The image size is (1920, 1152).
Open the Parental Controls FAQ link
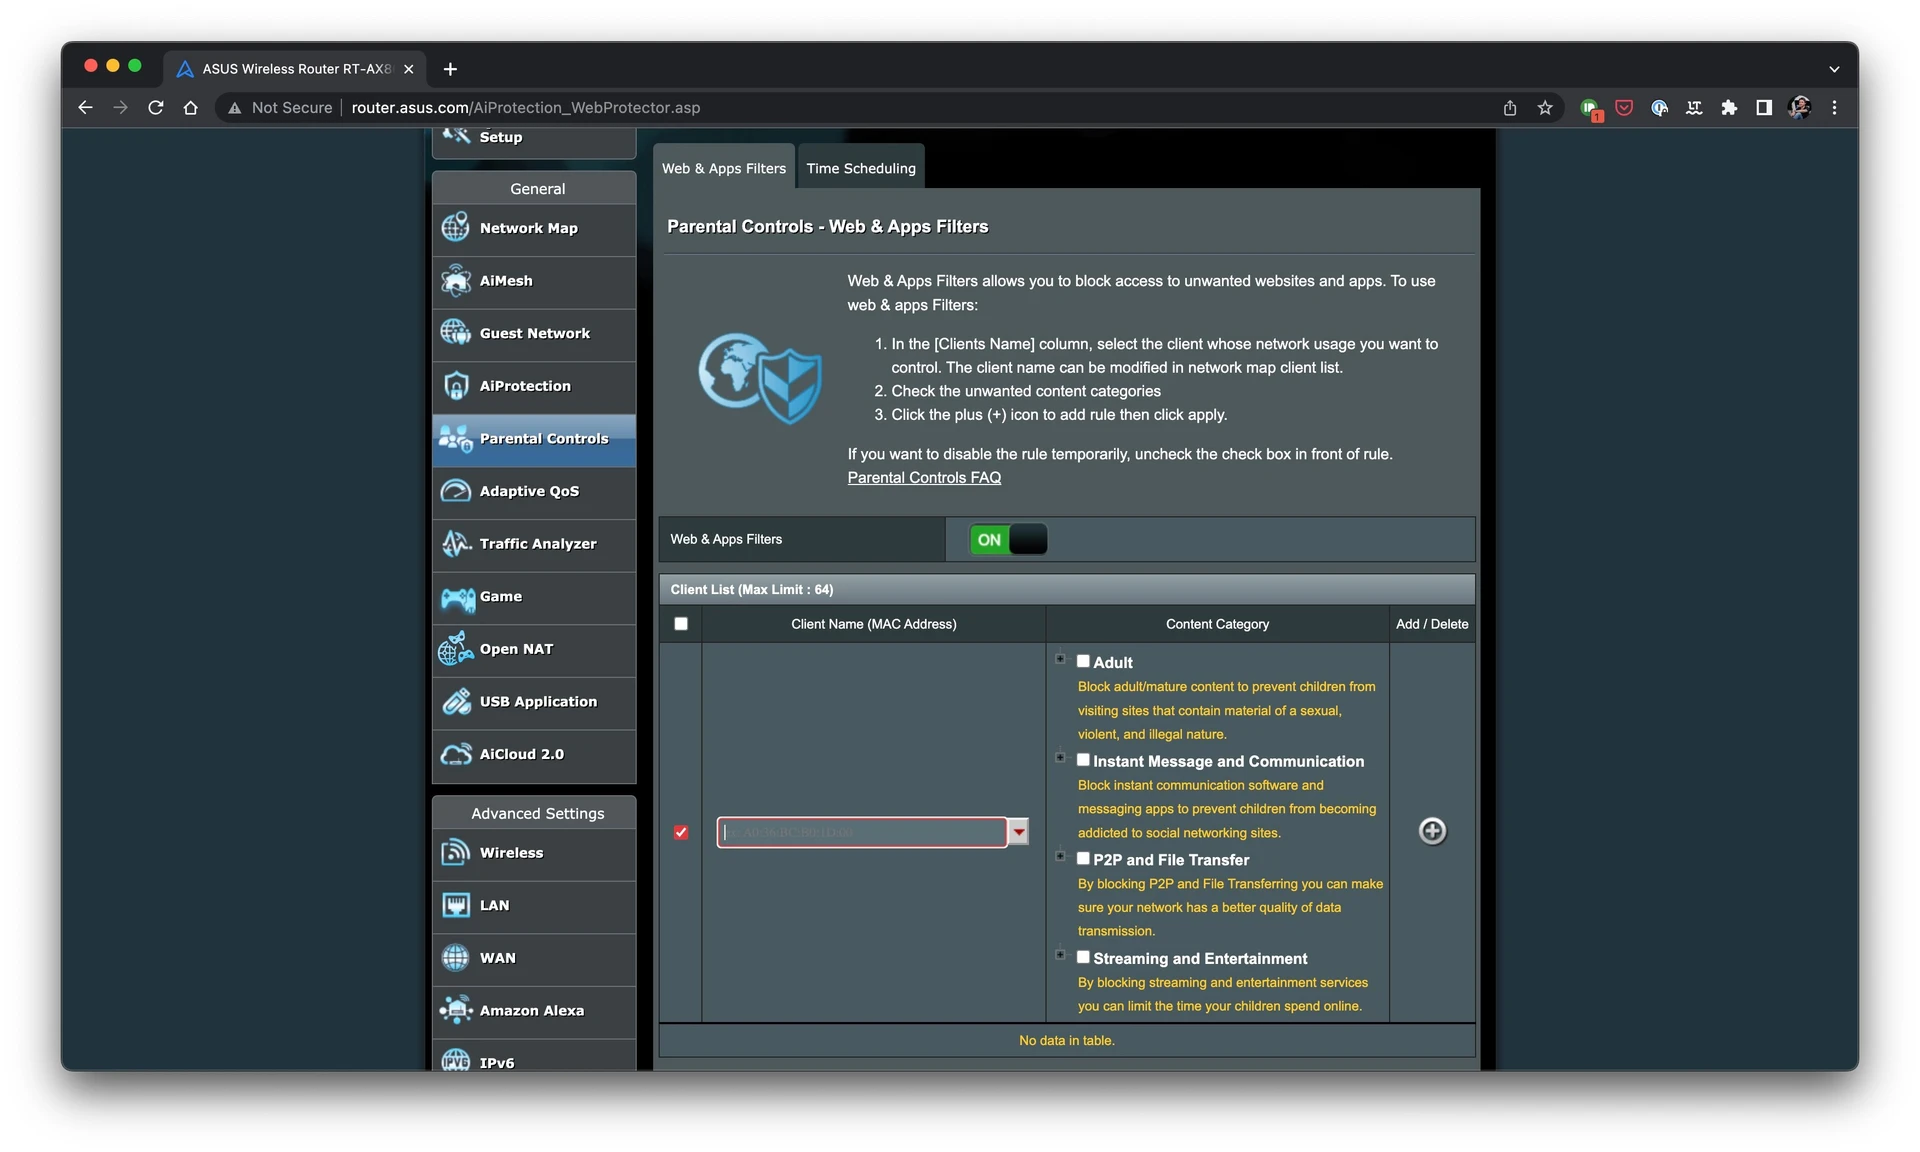click(x=924, y=478)
